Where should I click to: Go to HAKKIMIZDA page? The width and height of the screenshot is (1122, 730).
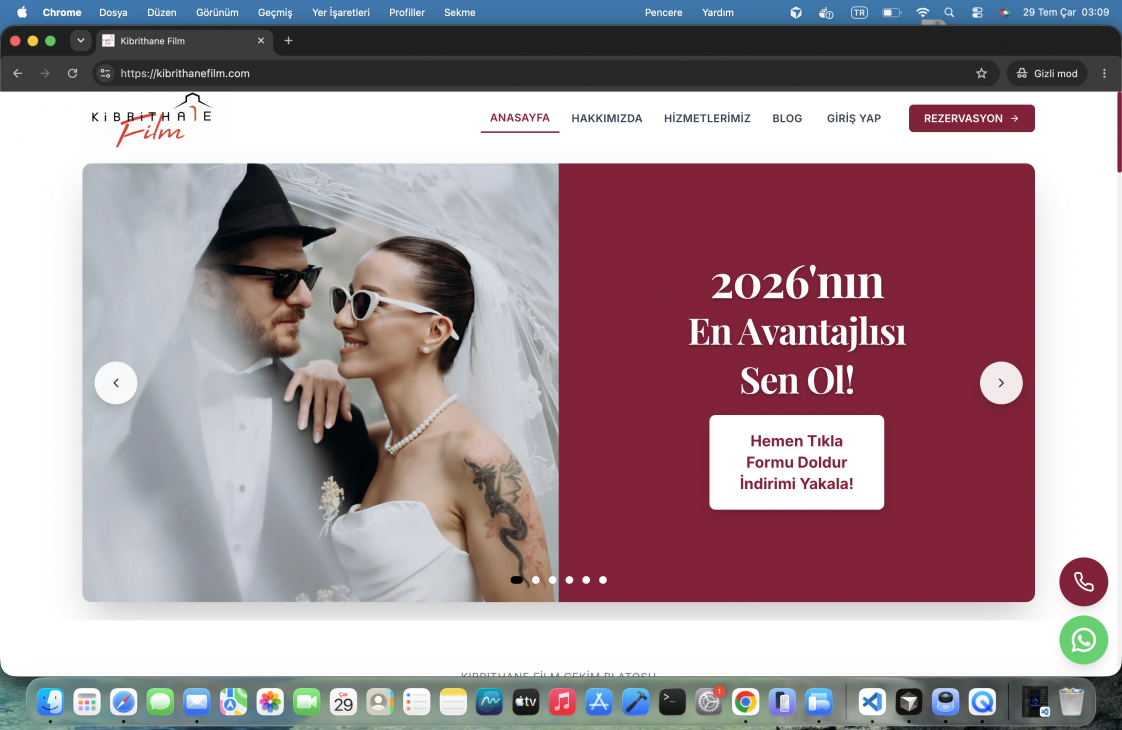pyautogui.click(x=607, y=118)
